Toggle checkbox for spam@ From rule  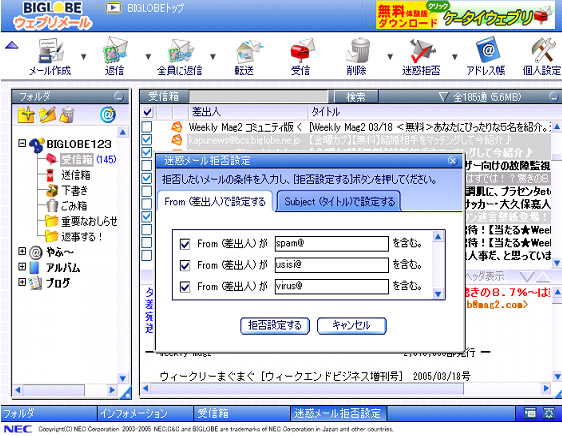coord(185,244)
